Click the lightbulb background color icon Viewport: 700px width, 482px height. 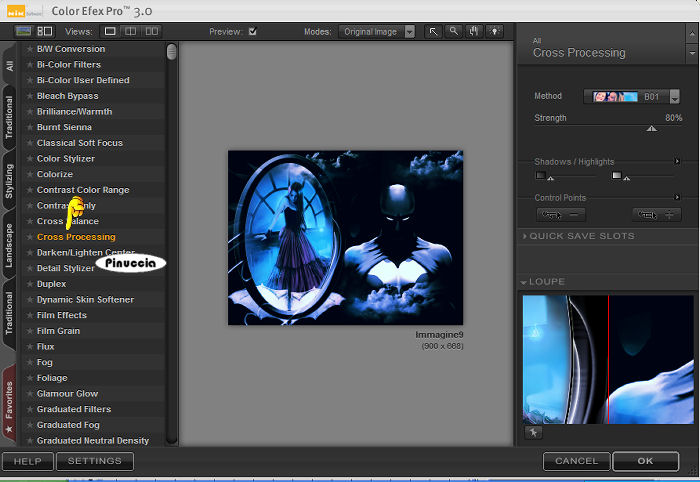click(x=493, y=32)
